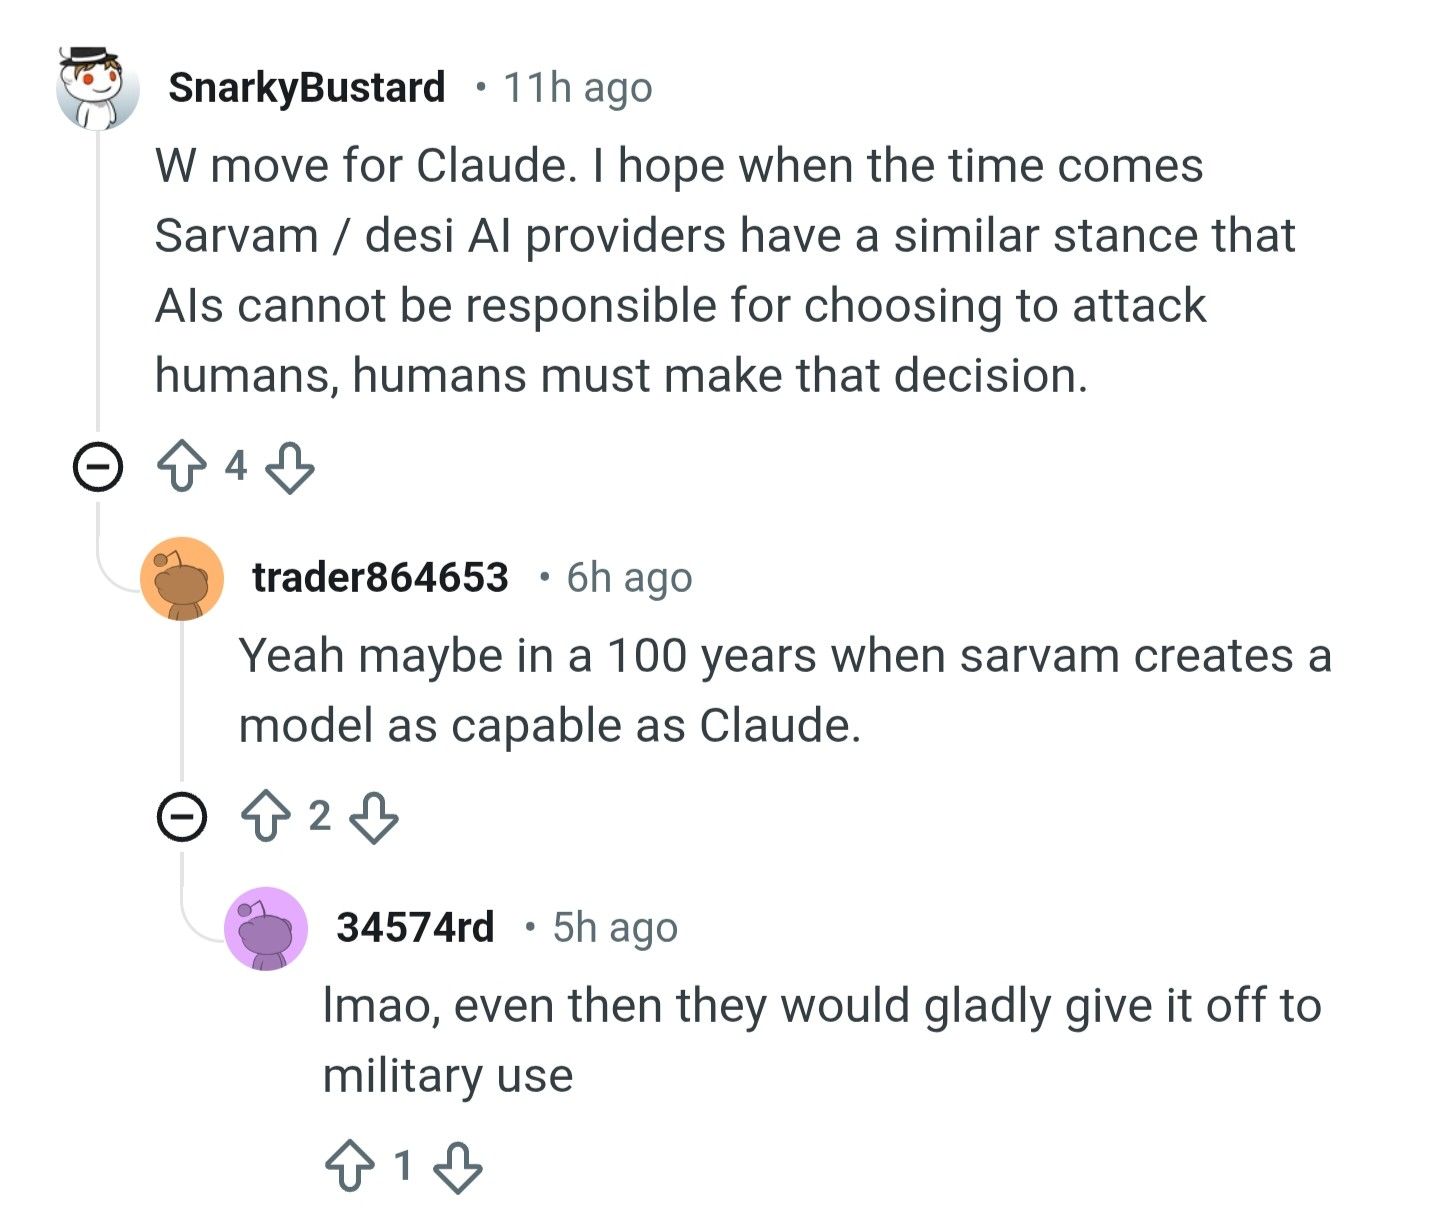Open 34574rd's purple avatar
1440x1217 pixels.
[266, 928]
